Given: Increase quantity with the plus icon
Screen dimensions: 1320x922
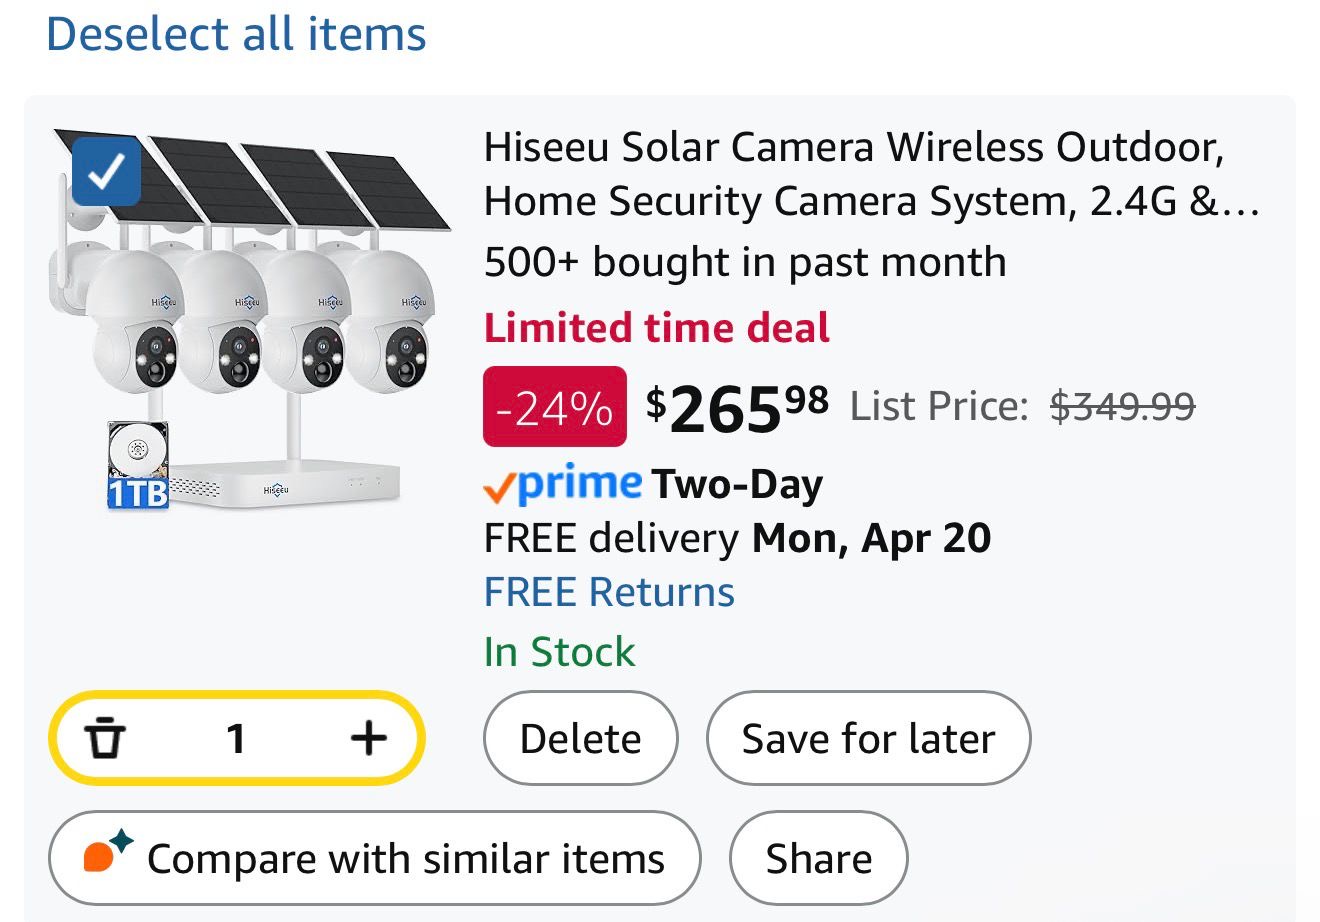Looking at the screenshot, I should point(368,739).
